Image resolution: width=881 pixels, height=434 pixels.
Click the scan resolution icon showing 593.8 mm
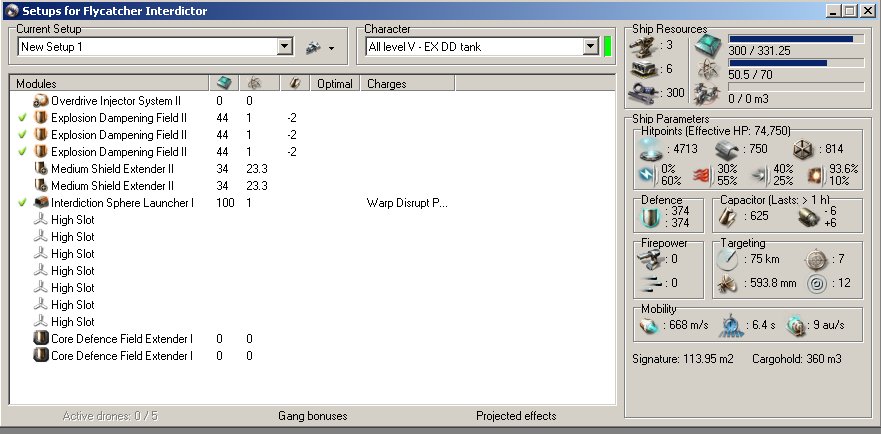tap(727, 283)
